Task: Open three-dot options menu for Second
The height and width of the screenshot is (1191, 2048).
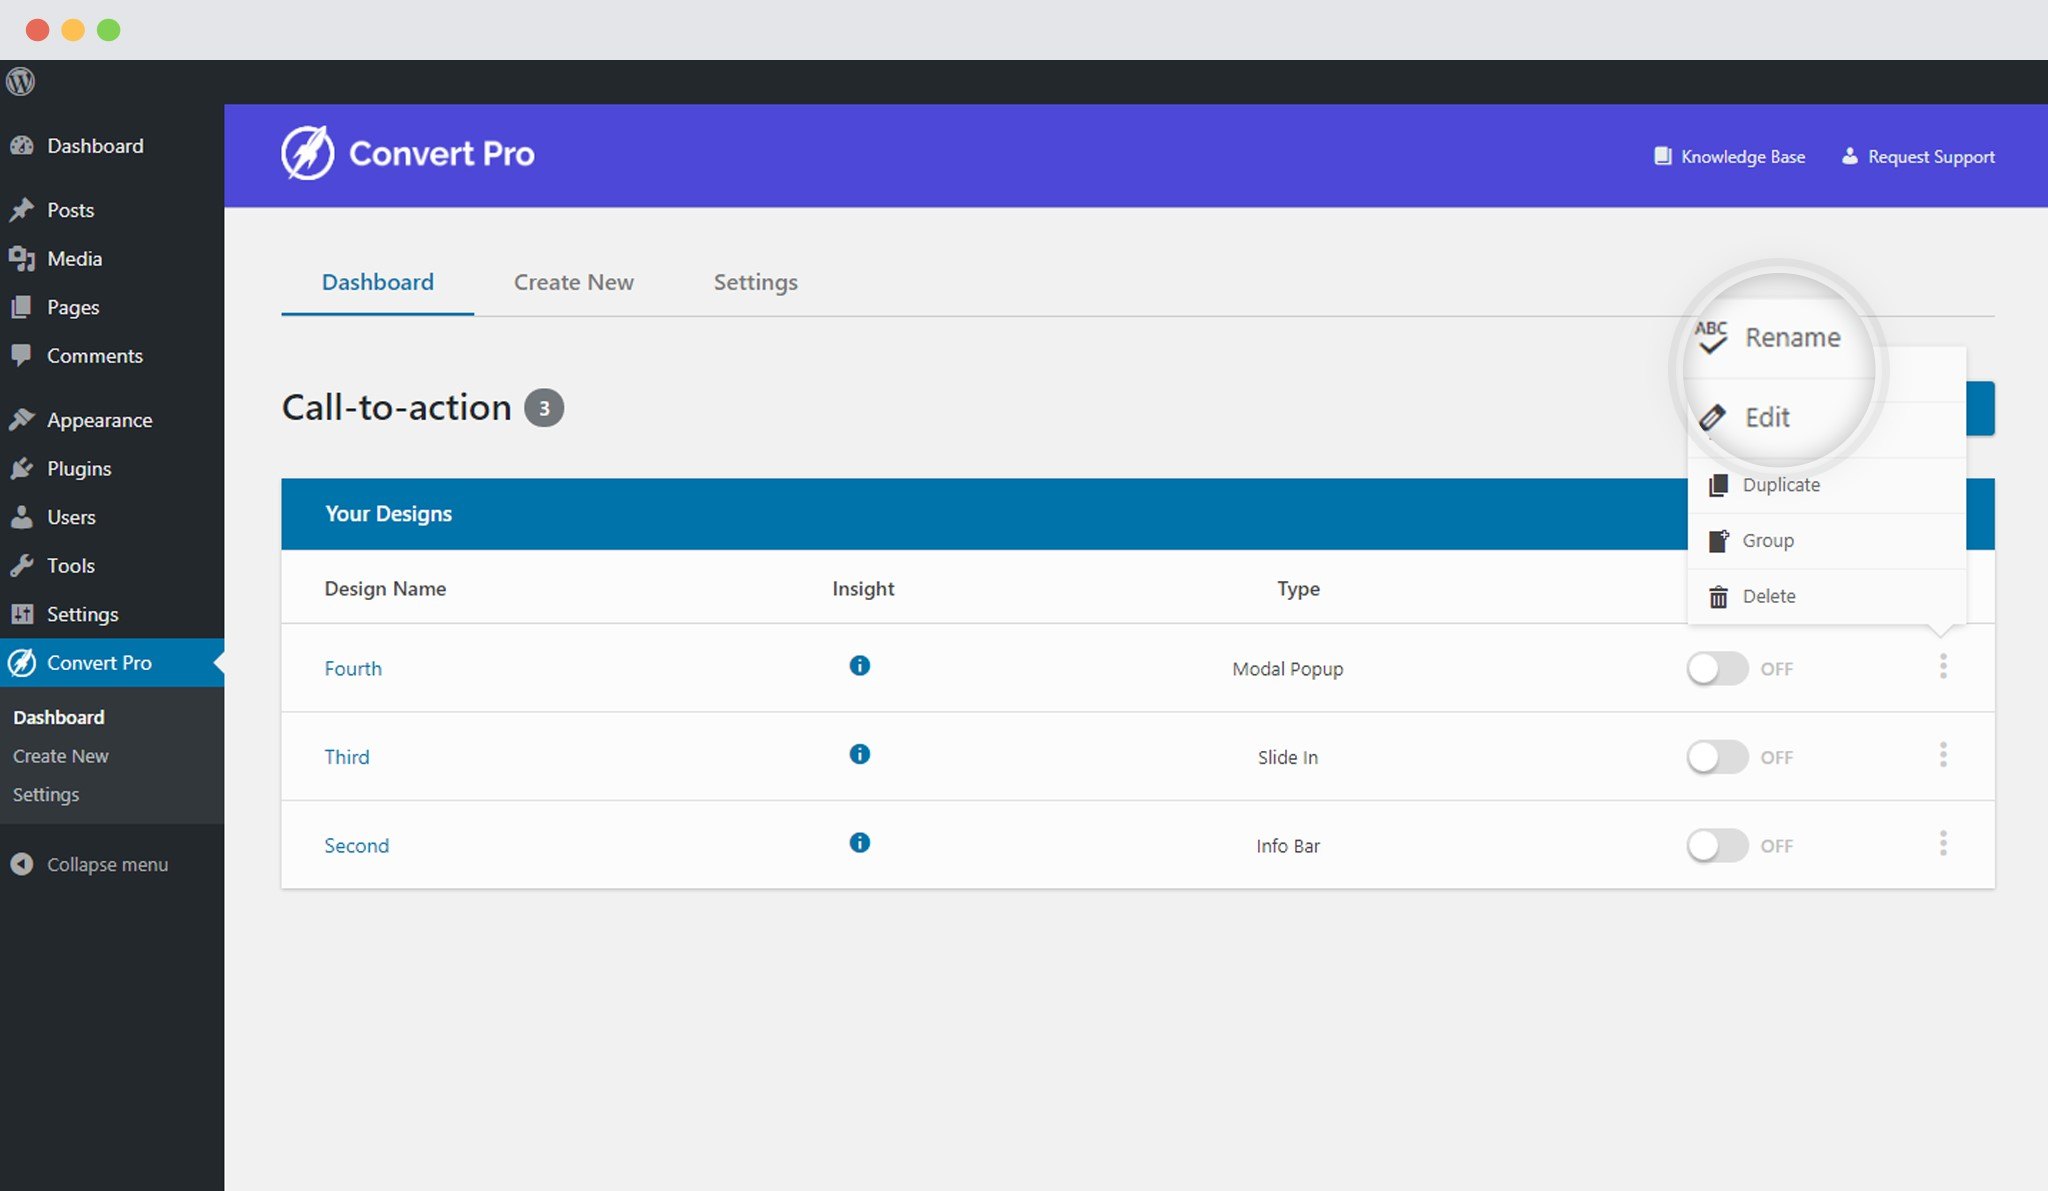Action: [1943, 843]
